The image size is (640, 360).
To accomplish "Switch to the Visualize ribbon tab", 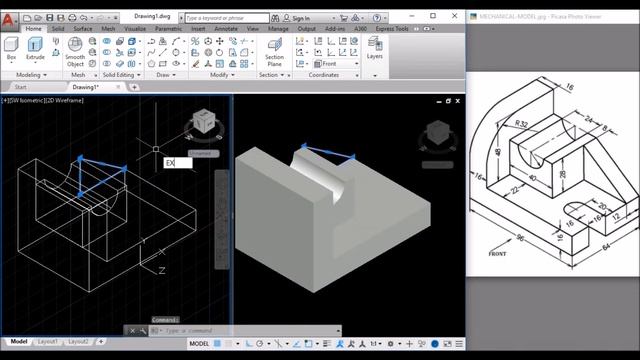I will (135, 29).
